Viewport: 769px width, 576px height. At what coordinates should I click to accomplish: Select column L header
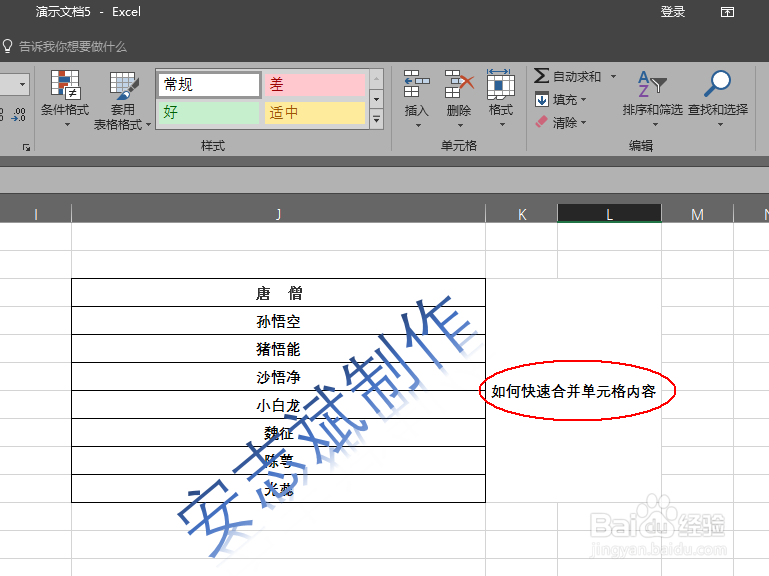point(610,214)
